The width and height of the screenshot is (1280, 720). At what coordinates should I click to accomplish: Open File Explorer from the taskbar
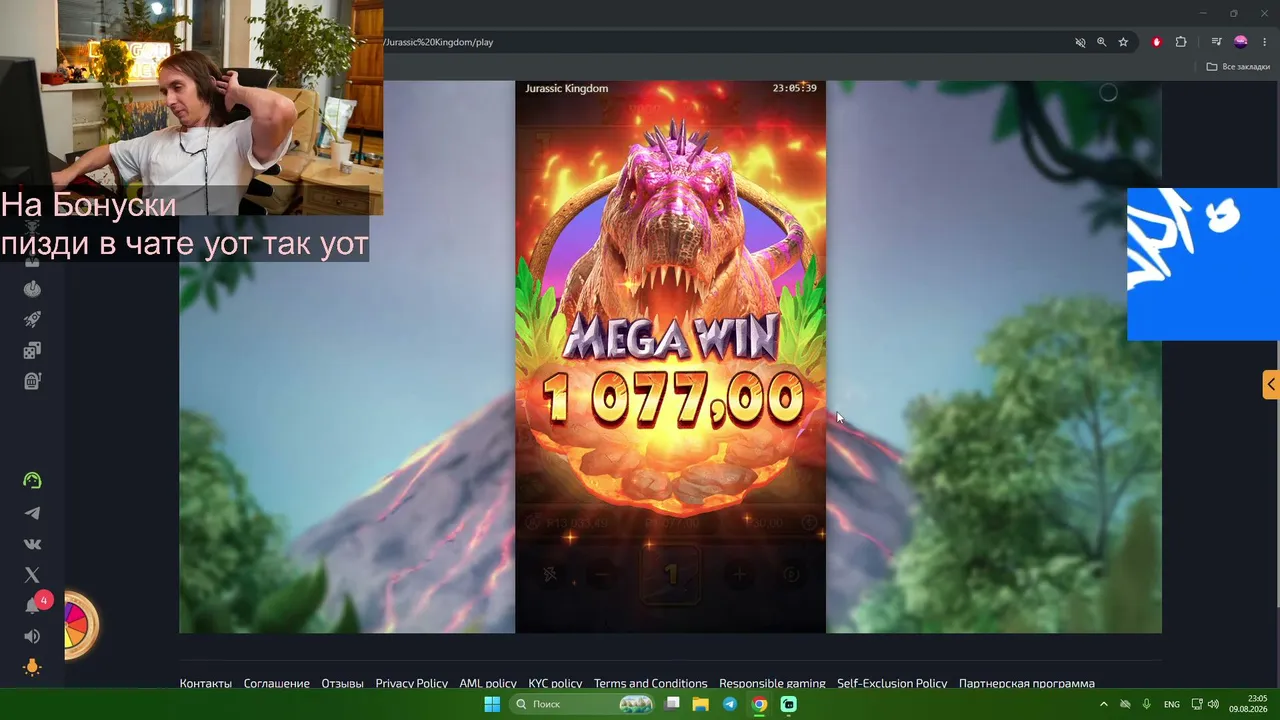tap(701, 704)
